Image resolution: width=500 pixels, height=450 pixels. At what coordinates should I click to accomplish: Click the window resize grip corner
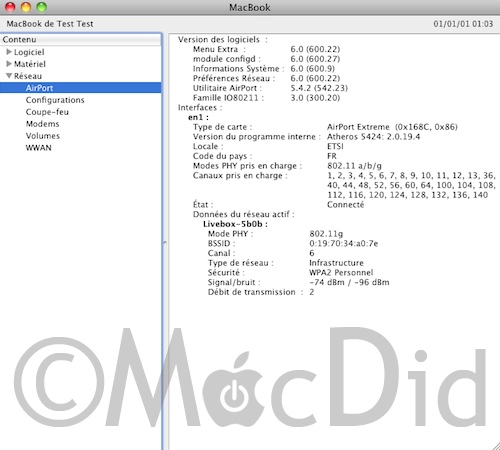496,446
